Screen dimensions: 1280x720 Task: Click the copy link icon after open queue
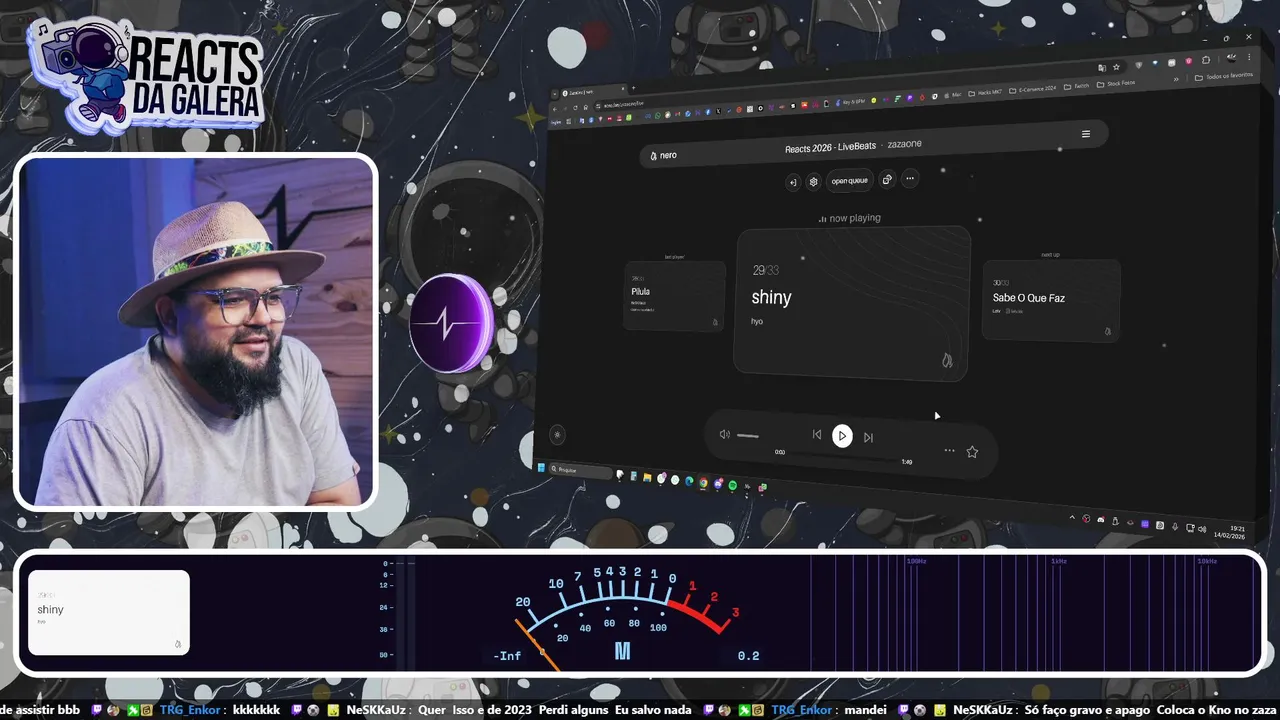(x=887, y=180)
